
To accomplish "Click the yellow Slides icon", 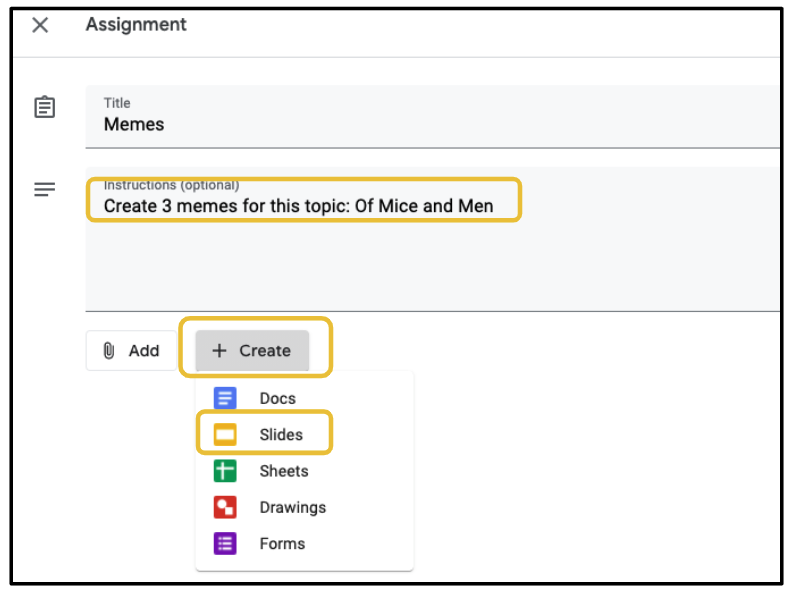I will (x=225, y=435).
